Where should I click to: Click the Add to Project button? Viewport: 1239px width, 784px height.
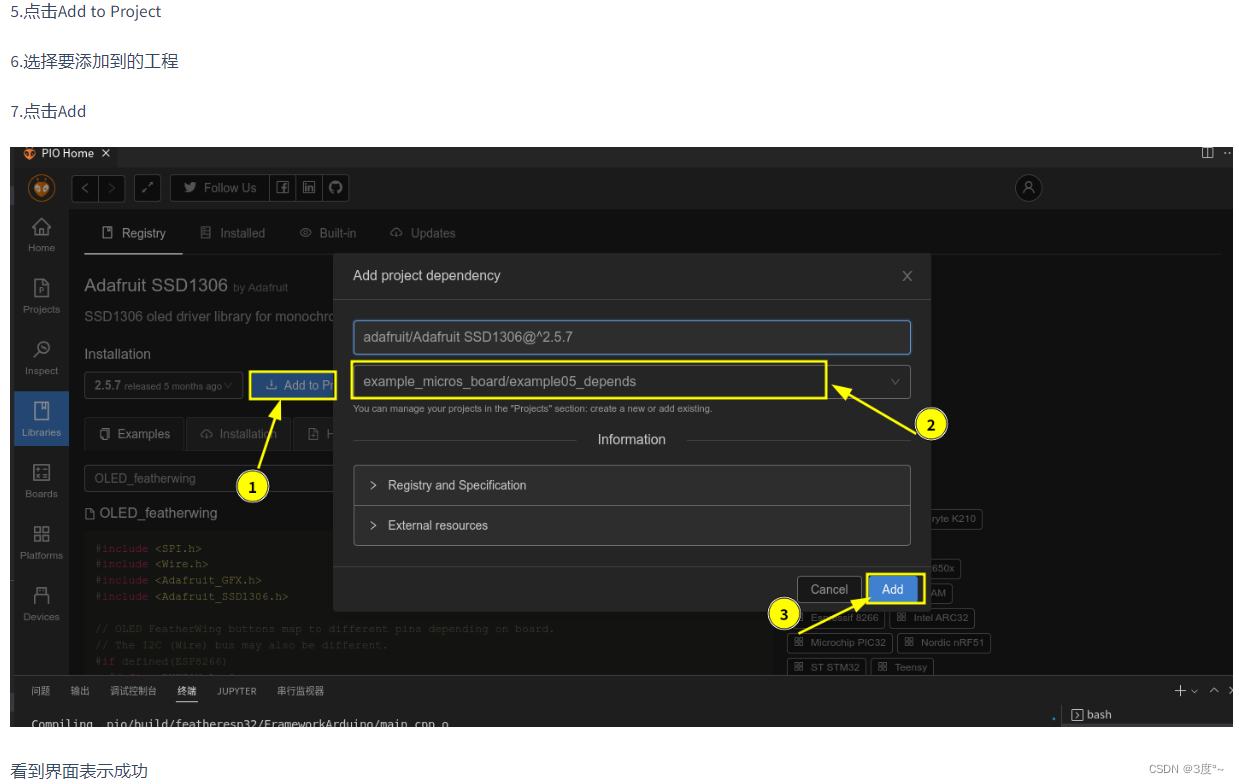pos(292,385)
